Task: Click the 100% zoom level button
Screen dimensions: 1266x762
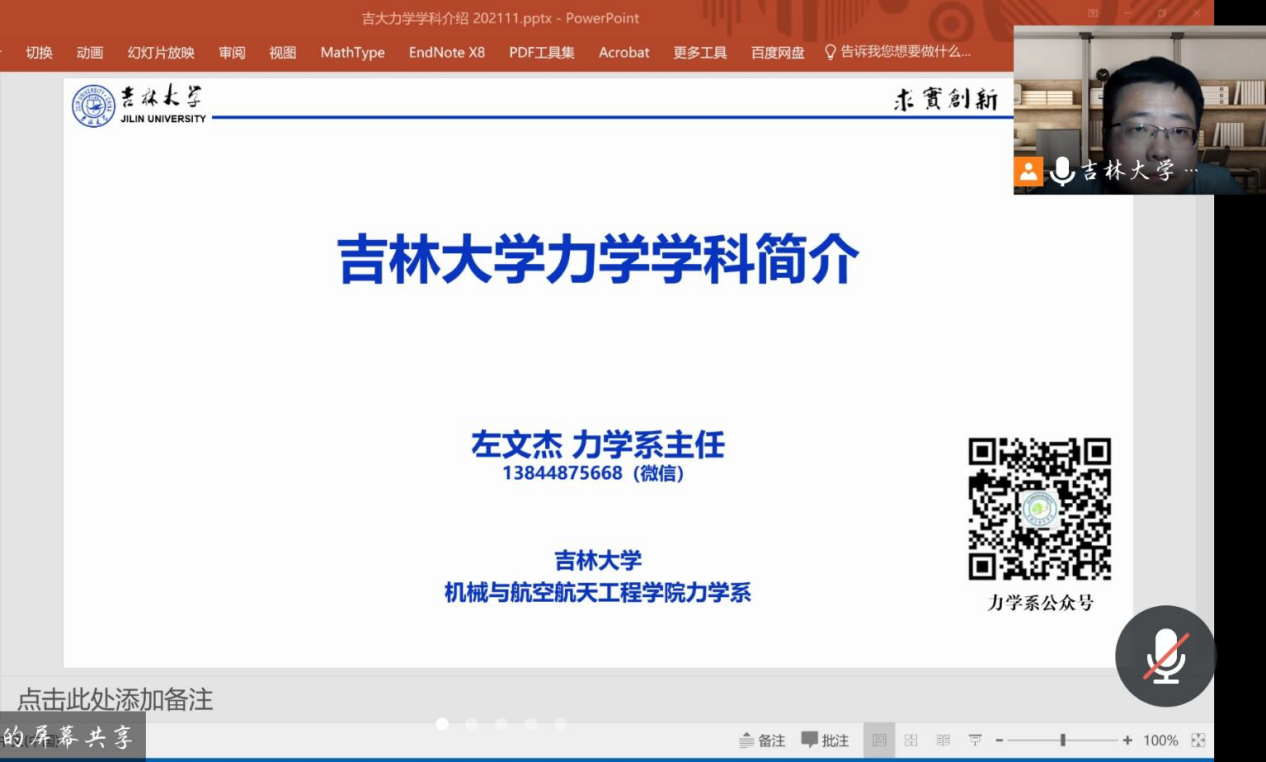Action: 1160,740
